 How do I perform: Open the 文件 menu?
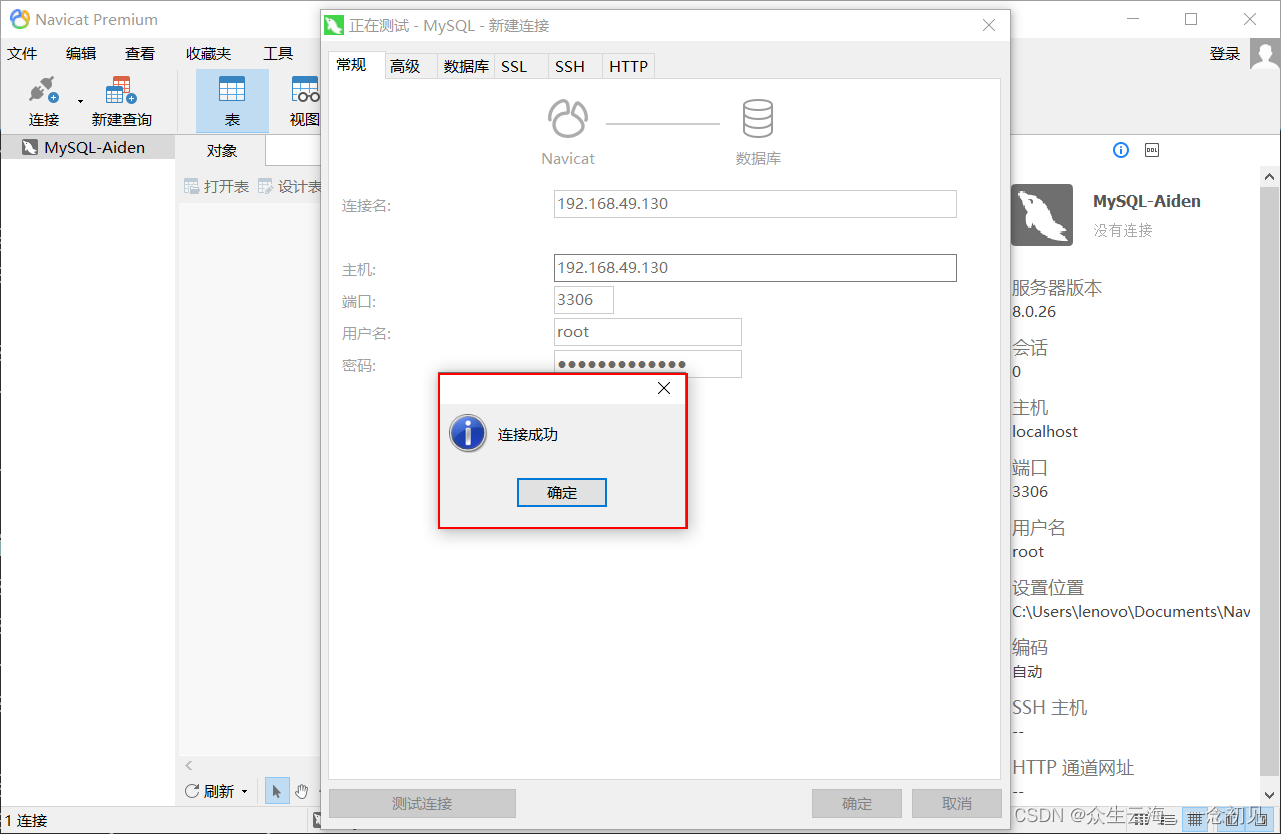pos(22,54)
